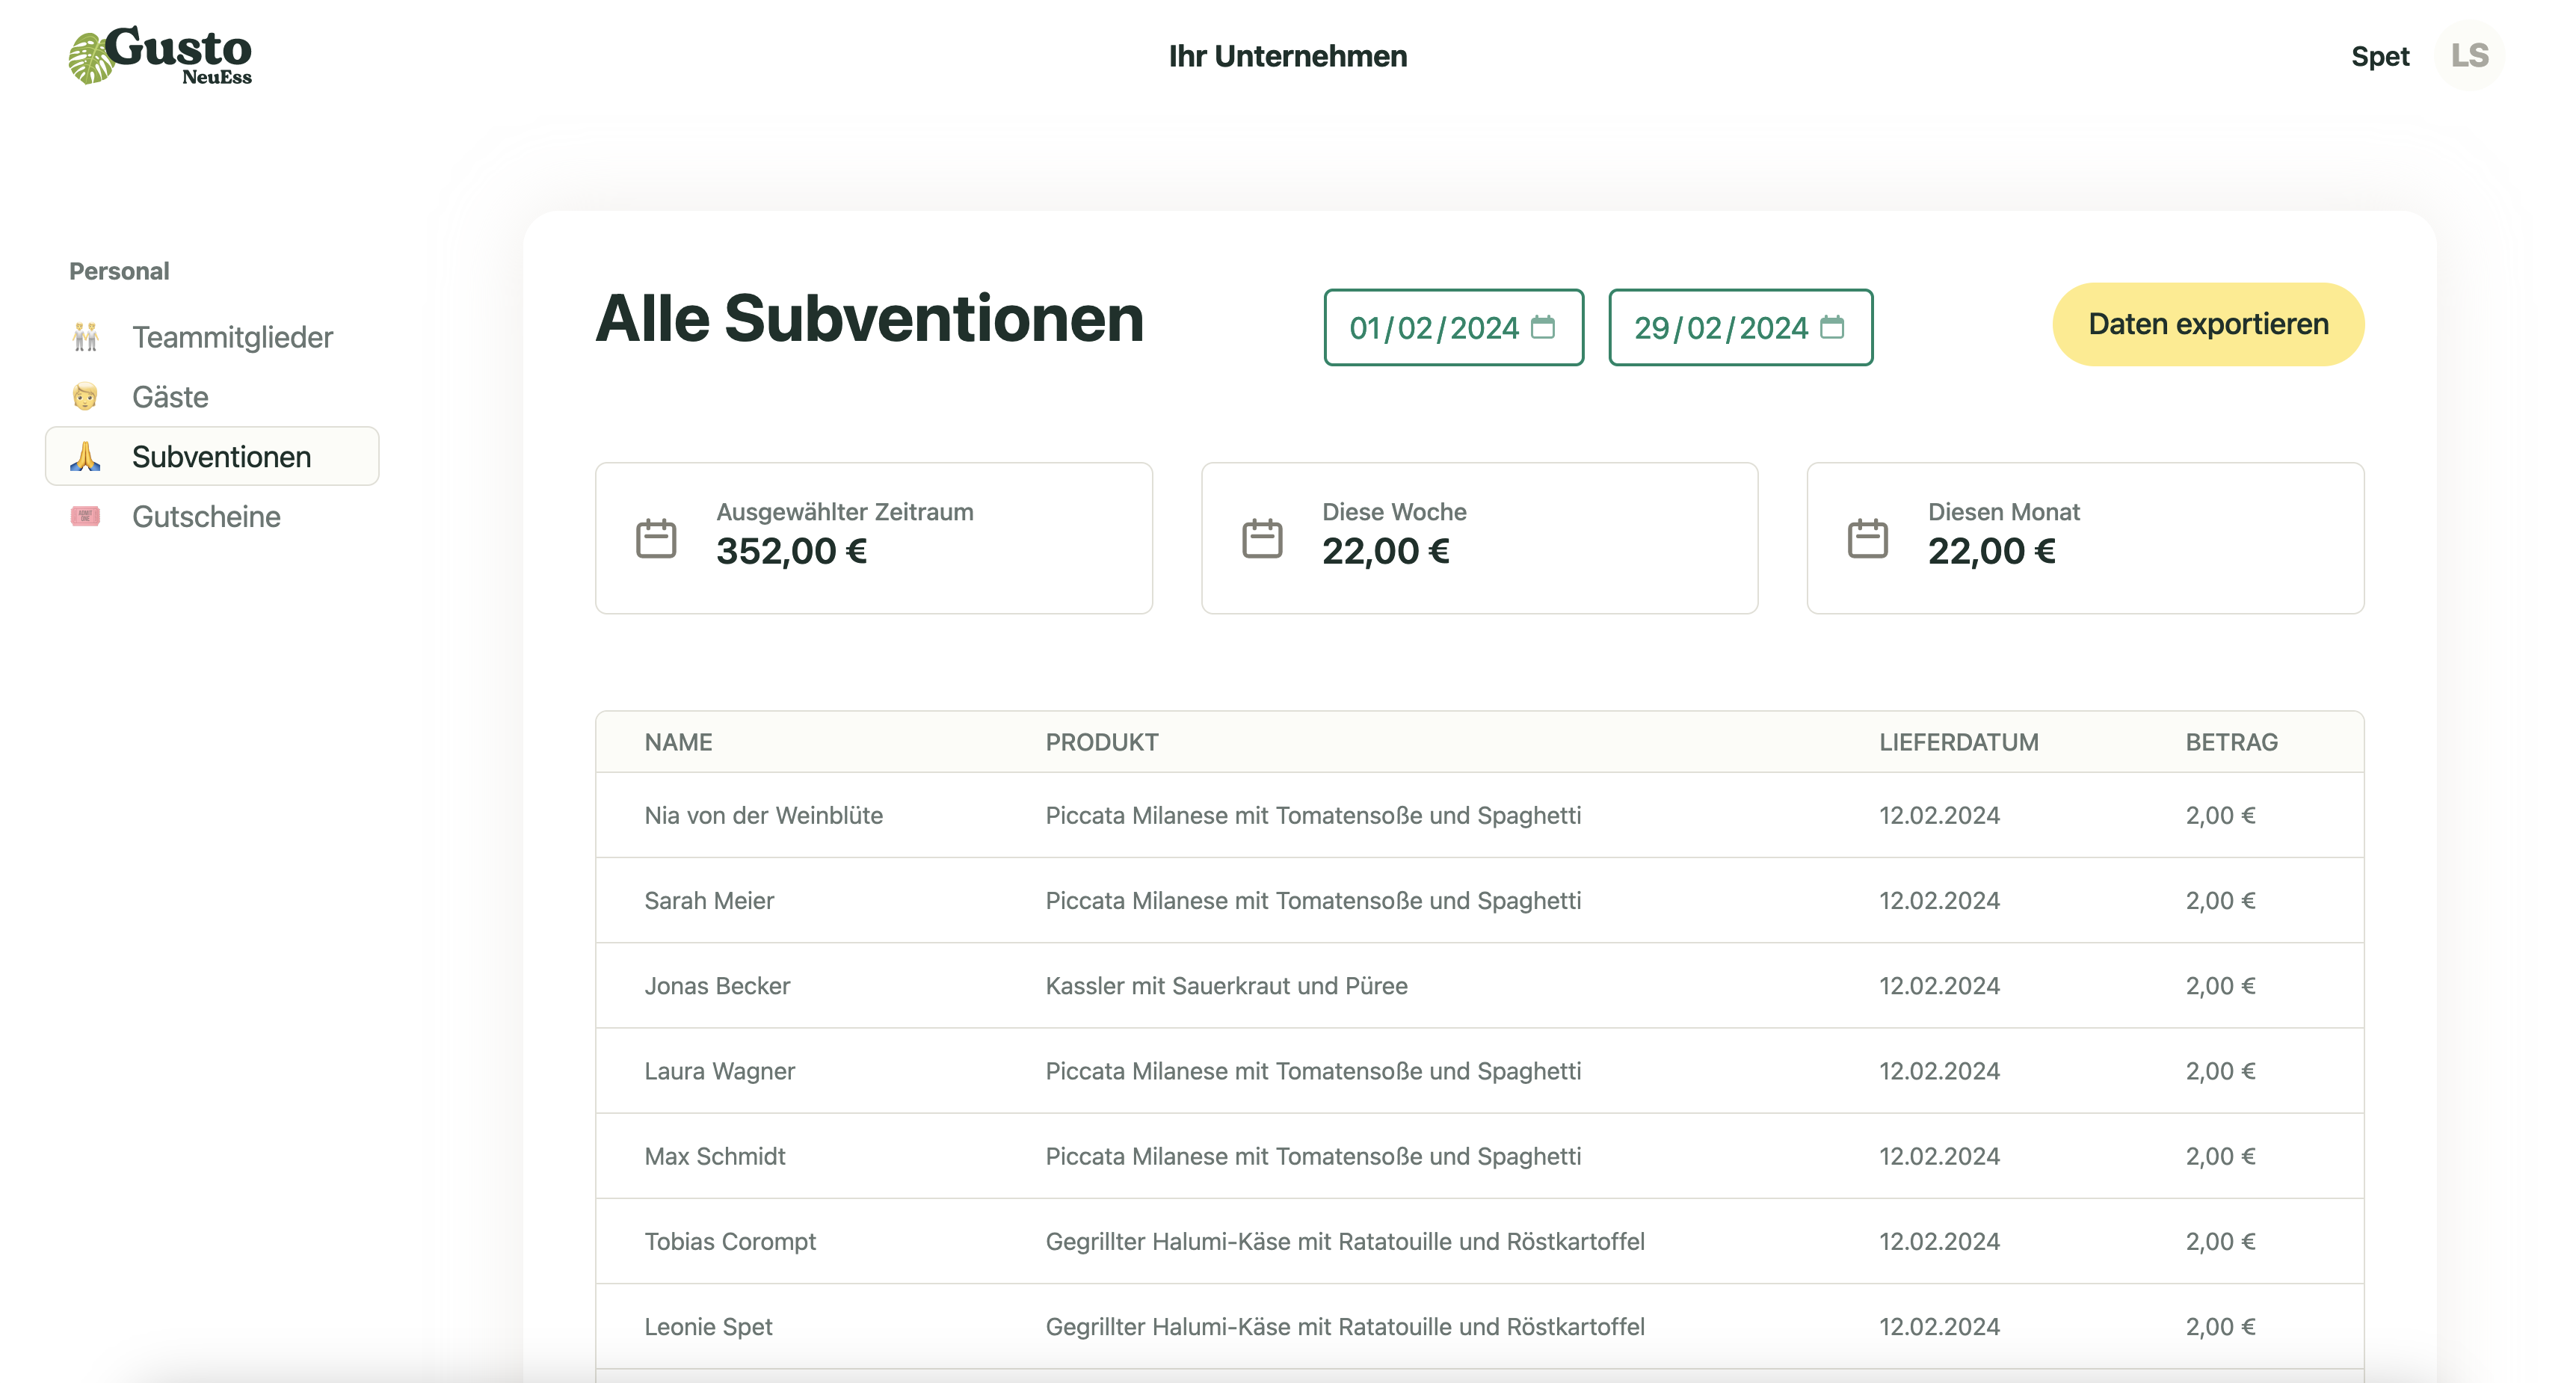This screenshot has height=1383, width=2576.
Task: Click the start date field 01/02/2024
Action: pos(1453,327)
